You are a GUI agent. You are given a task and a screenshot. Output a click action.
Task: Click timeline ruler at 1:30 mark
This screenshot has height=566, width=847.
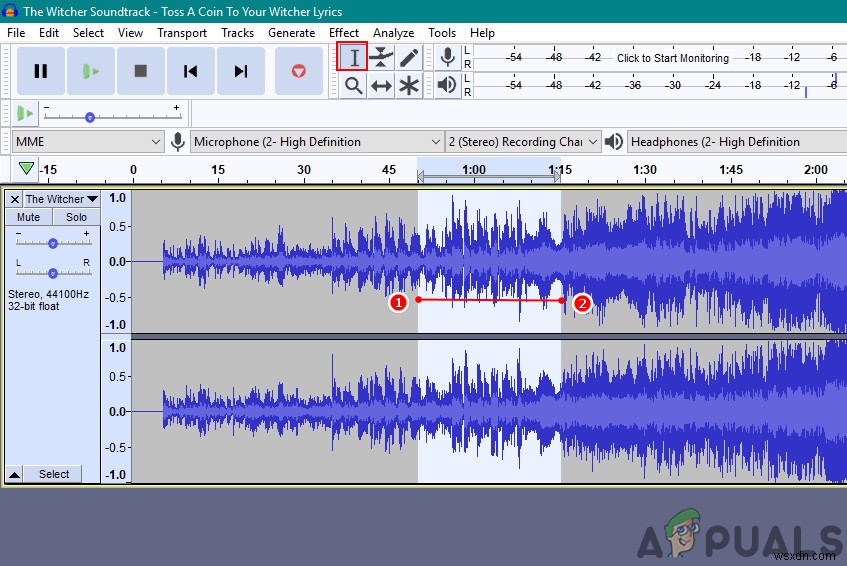[x=645, y=170]
